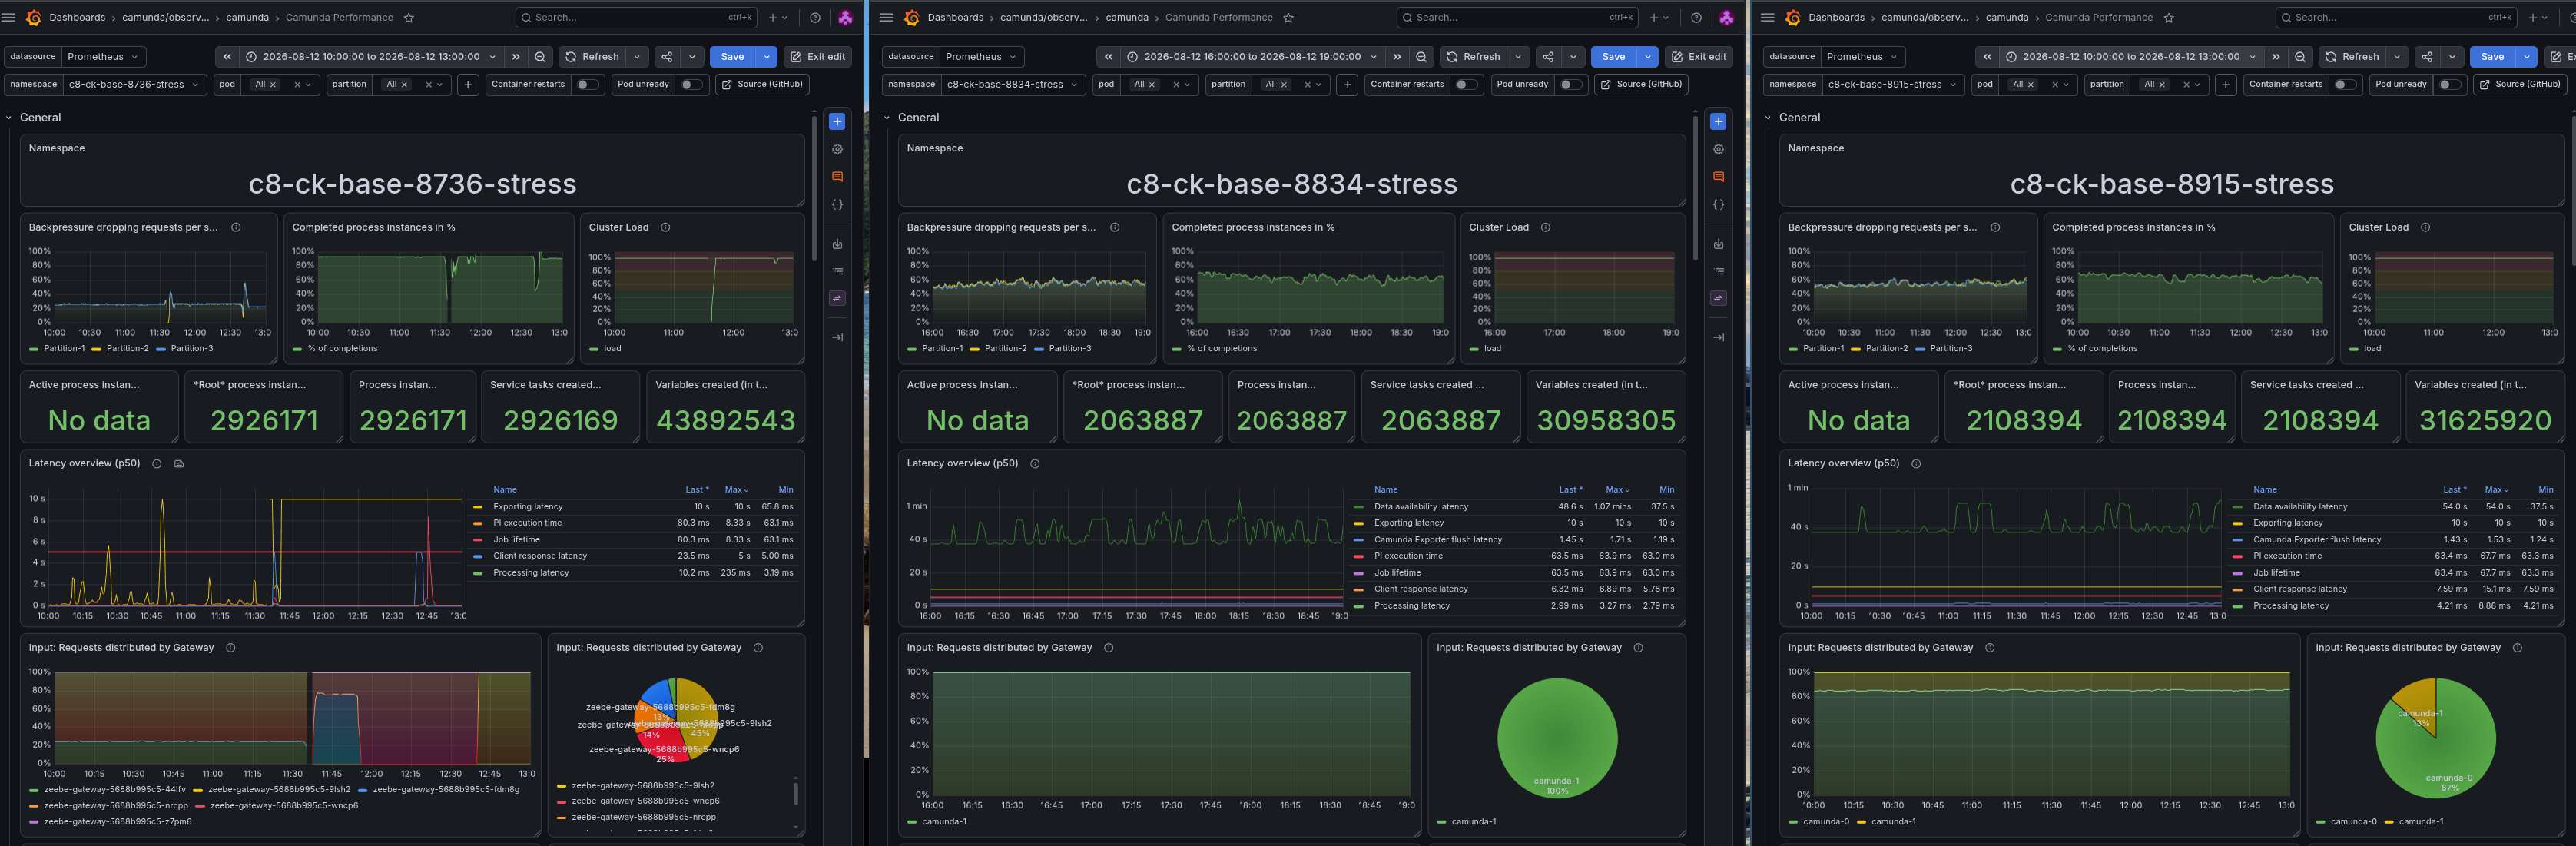Click the purple swap icon in the 8834-stress sidebar

(x=1718, y=298)
